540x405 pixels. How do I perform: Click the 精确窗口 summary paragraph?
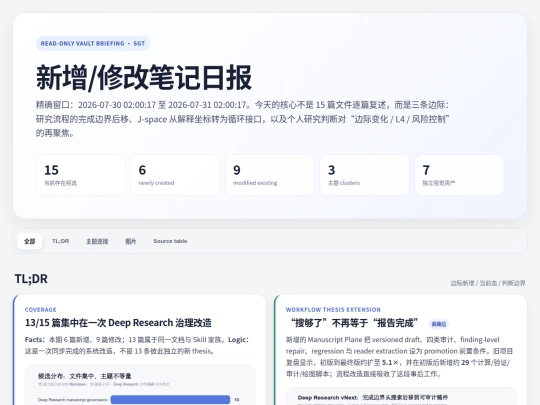242,119
